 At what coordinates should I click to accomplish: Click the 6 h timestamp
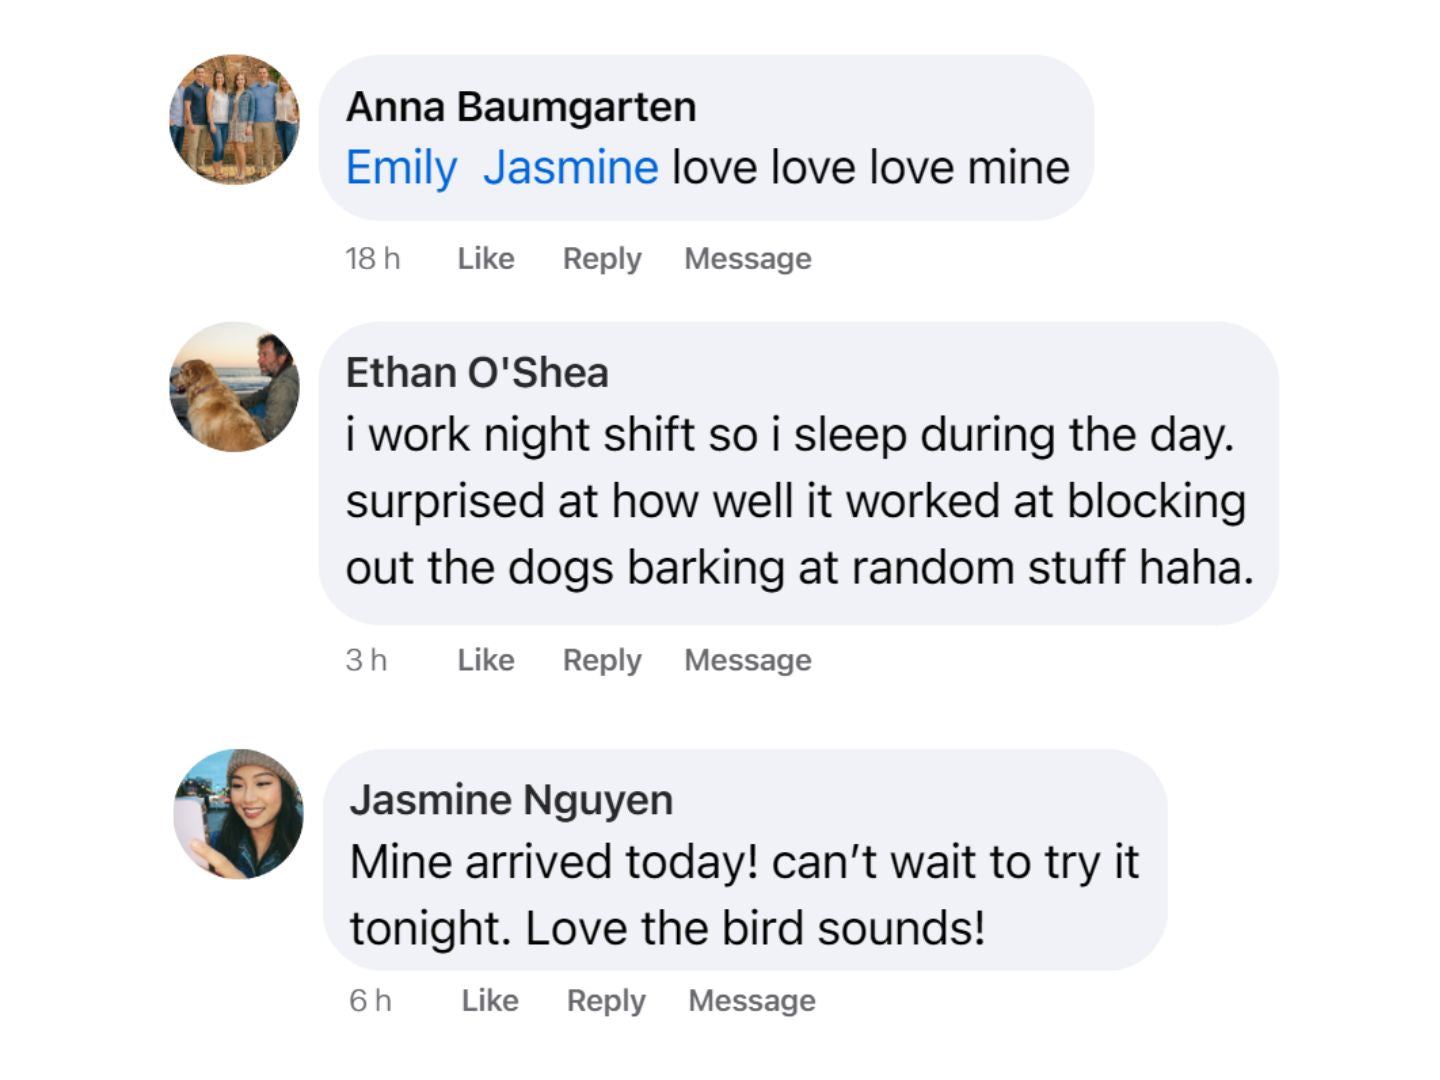(370, 1000)
